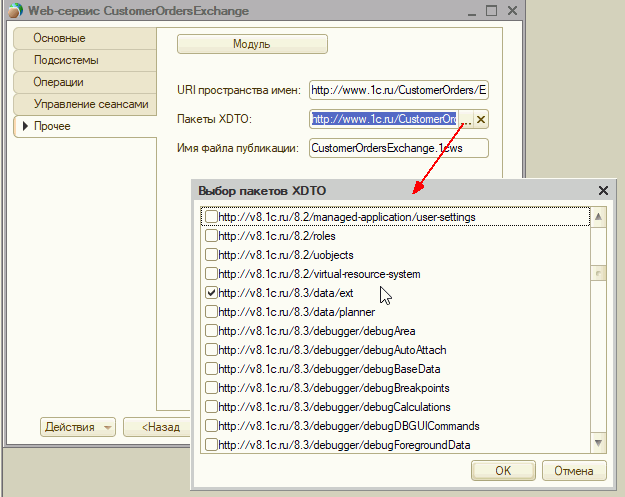
Task: Check the 8.2/roles package
Action: click(x=211, y=236)
